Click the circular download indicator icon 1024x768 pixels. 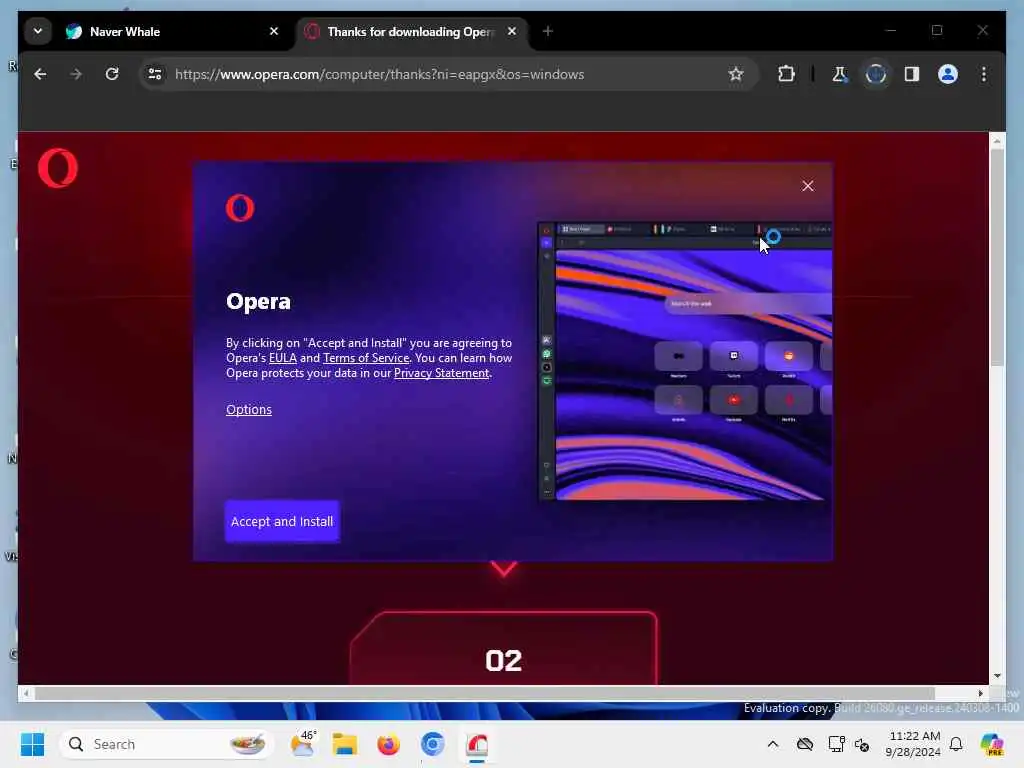(x=876, y=74)
